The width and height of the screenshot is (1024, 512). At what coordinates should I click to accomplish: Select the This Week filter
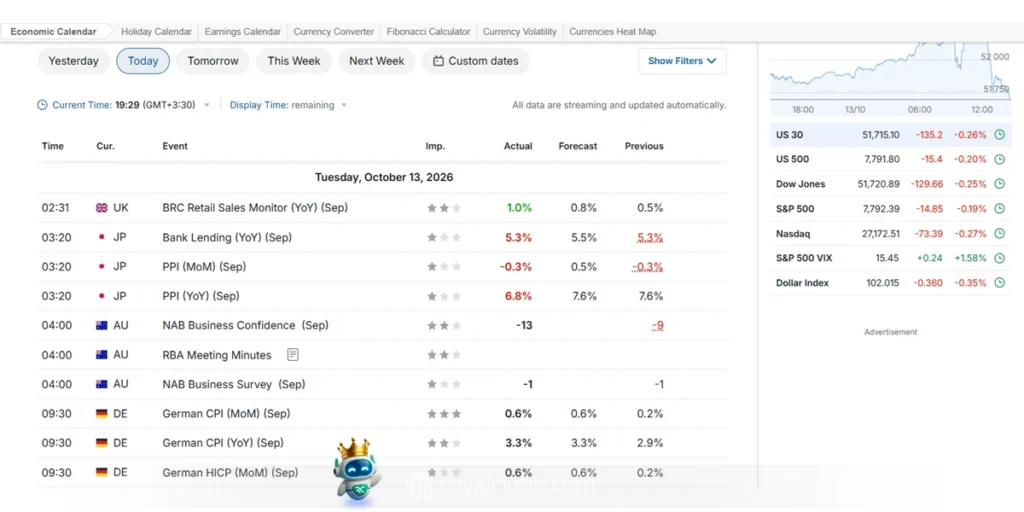[294, 61]
